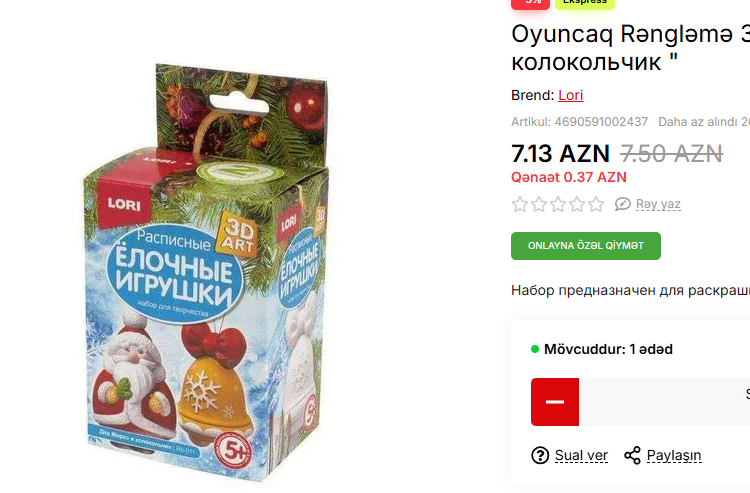Click the Rəy yaz link

point(658,204)
